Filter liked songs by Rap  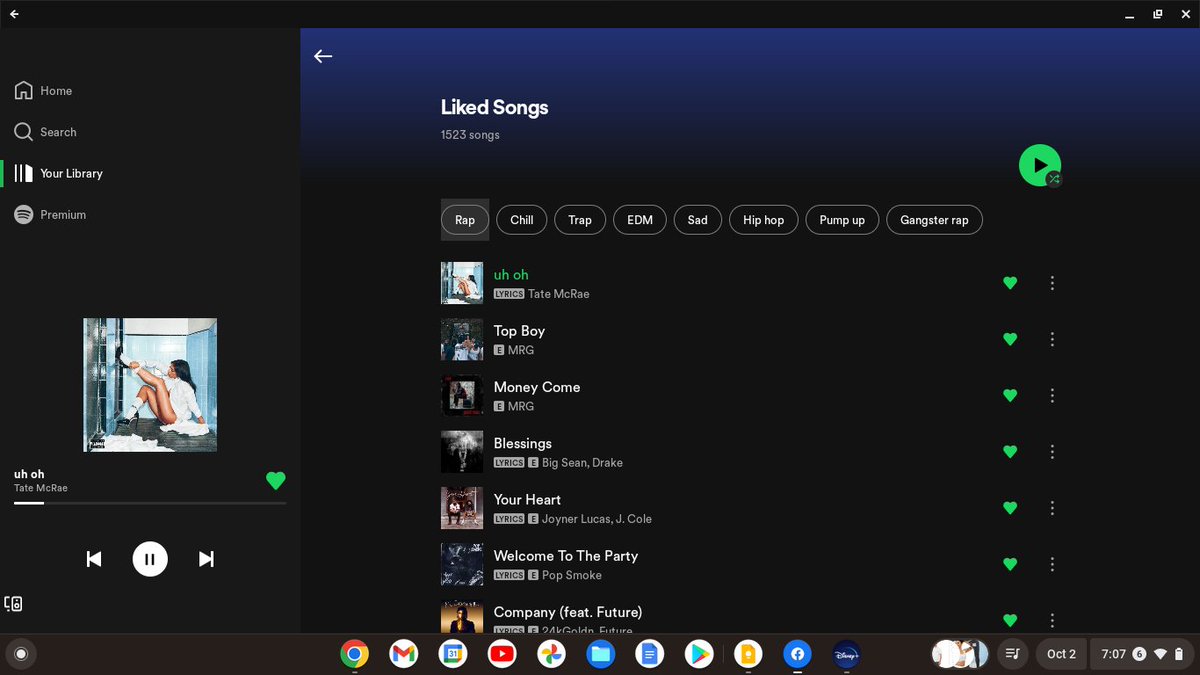(x=465, y=220)
